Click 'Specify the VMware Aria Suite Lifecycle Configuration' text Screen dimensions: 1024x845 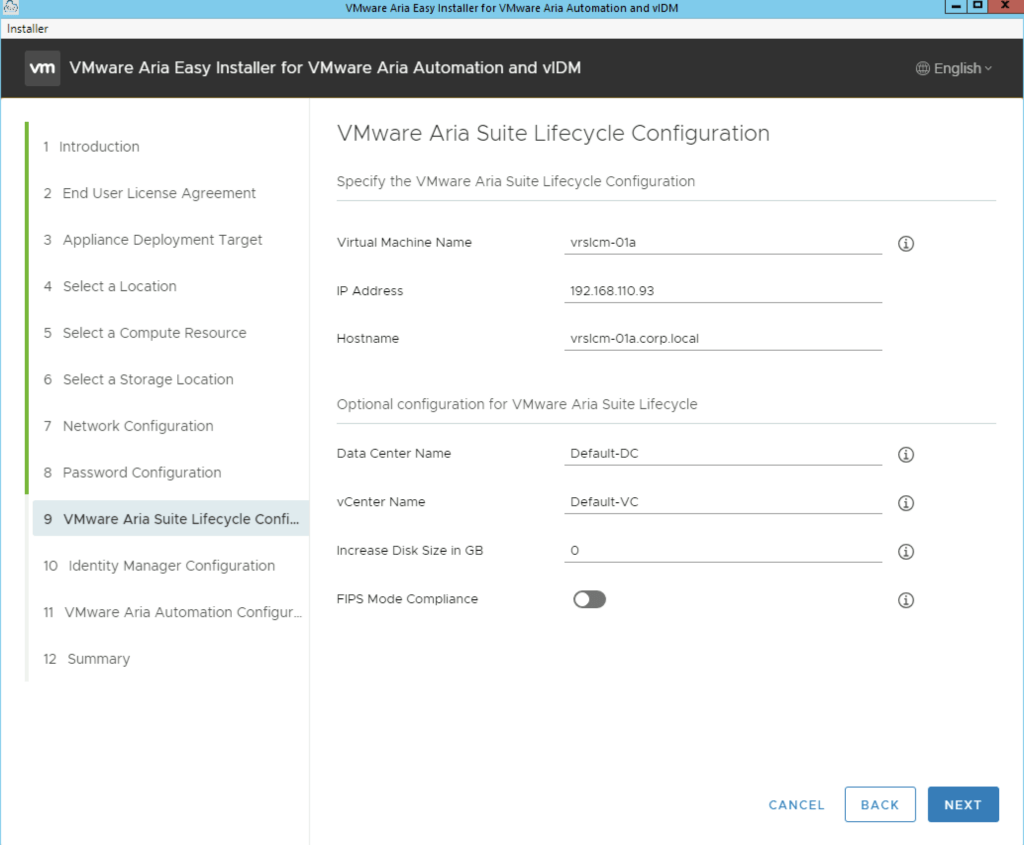coord(515,182)
